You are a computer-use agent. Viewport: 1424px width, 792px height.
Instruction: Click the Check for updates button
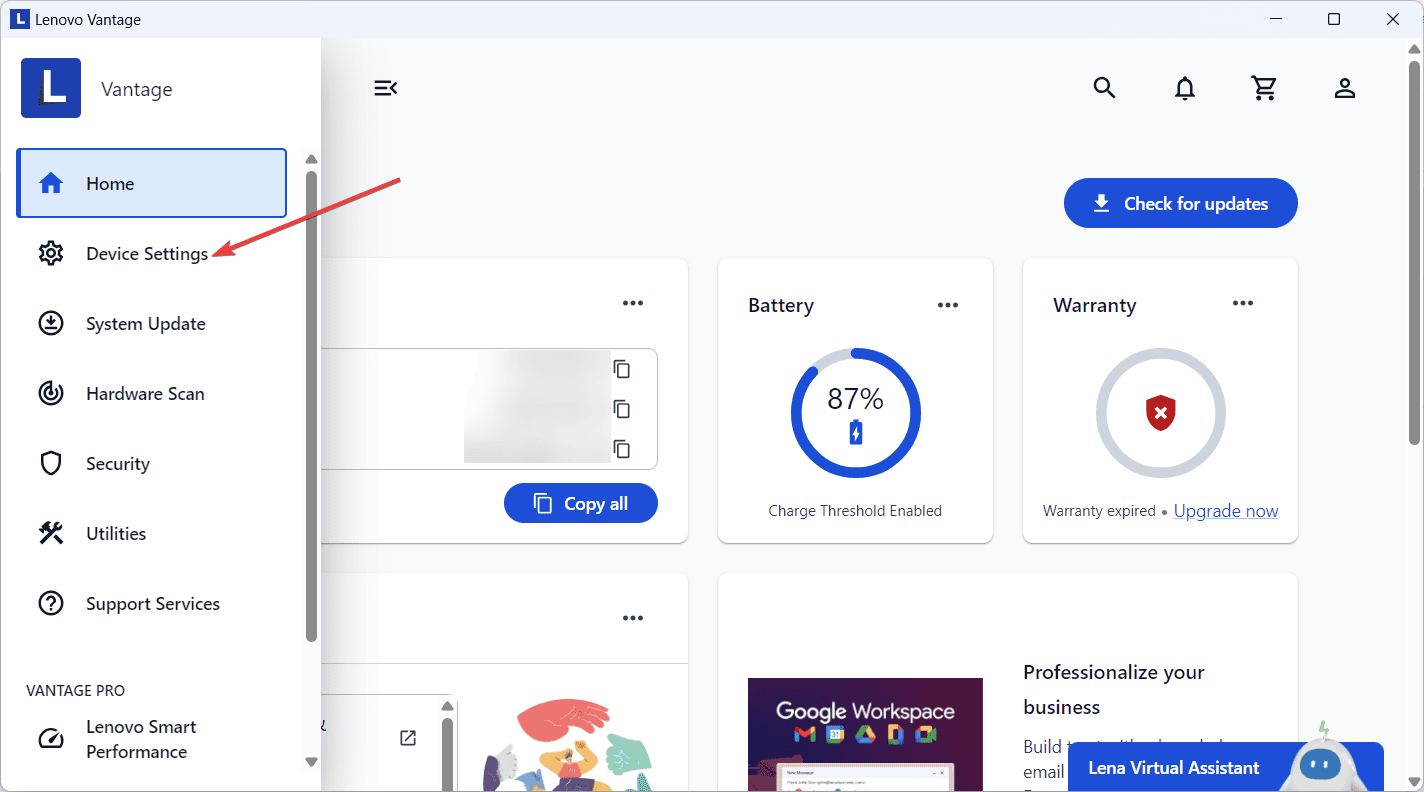pyautogui.click(x=1180, y=203)
